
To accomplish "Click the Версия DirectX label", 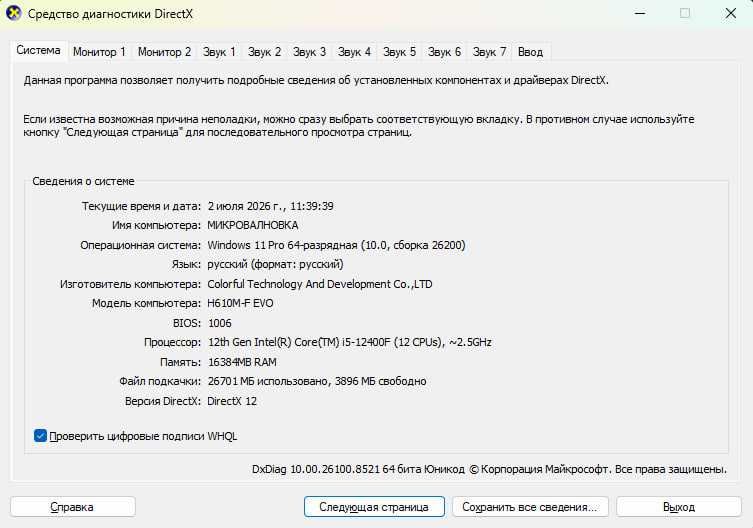I will point(163,401).
